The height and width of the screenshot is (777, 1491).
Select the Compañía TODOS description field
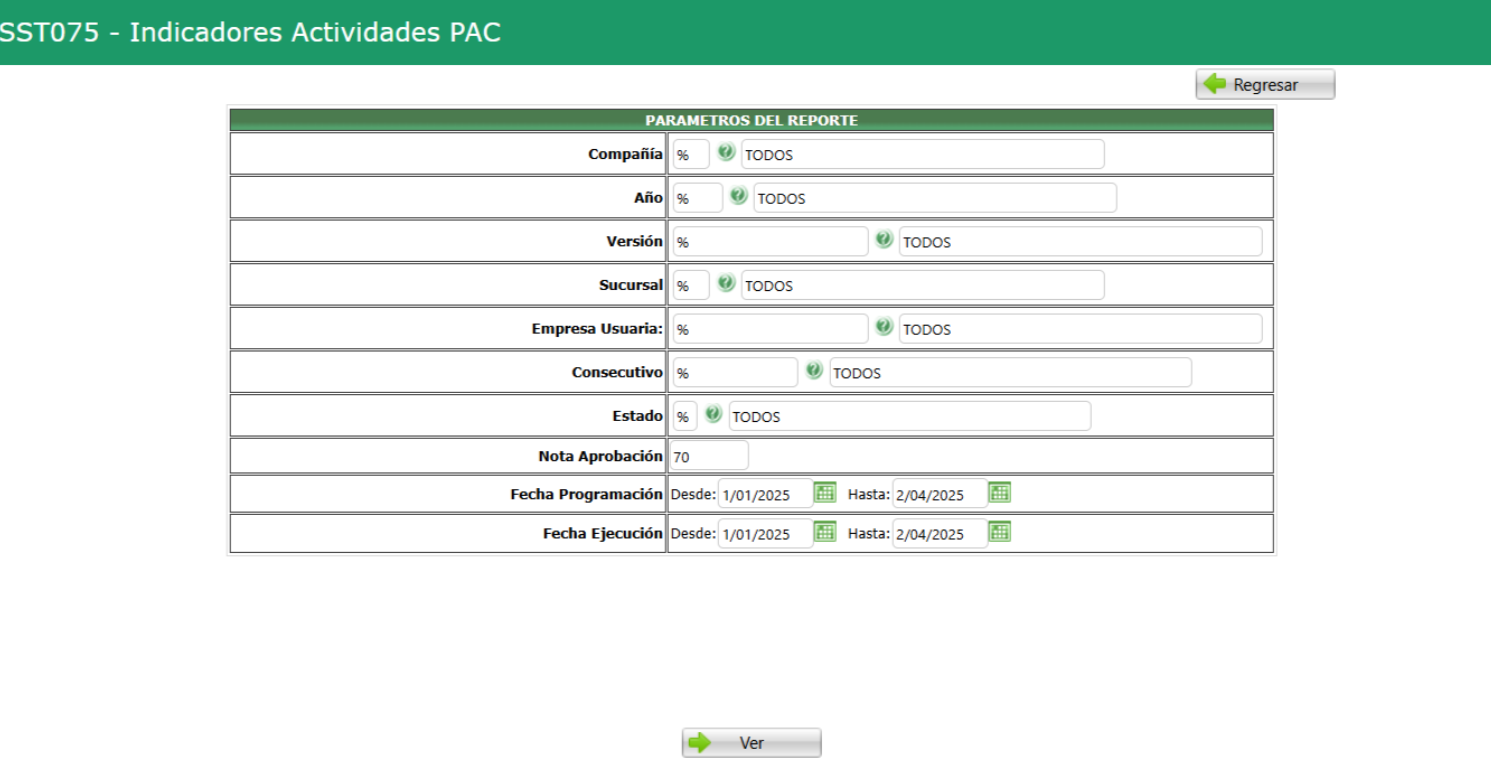tap(923, 155)
